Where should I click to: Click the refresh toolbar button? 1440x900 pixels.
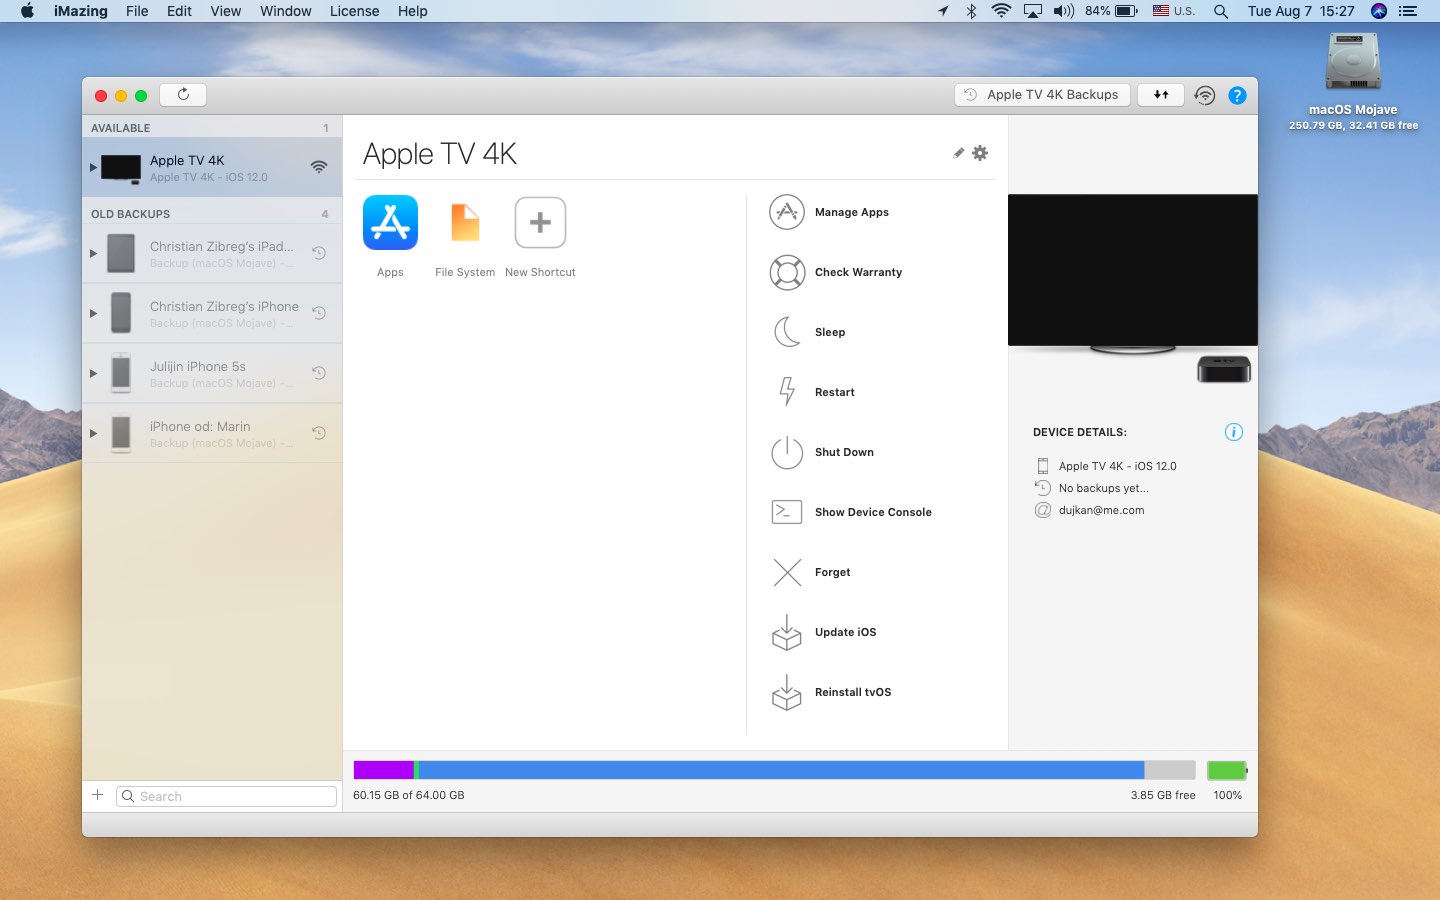(x=183, y=95)
